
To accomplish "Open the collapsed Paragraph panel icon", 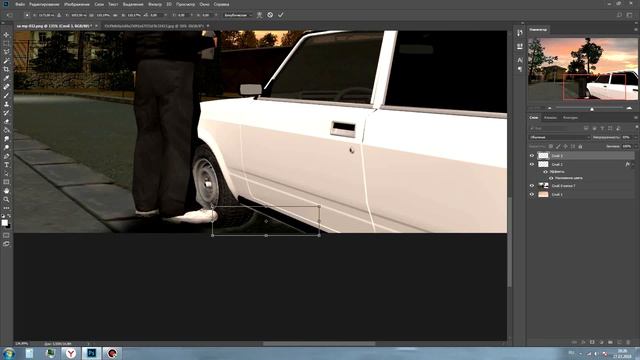I will click(520, 69).
